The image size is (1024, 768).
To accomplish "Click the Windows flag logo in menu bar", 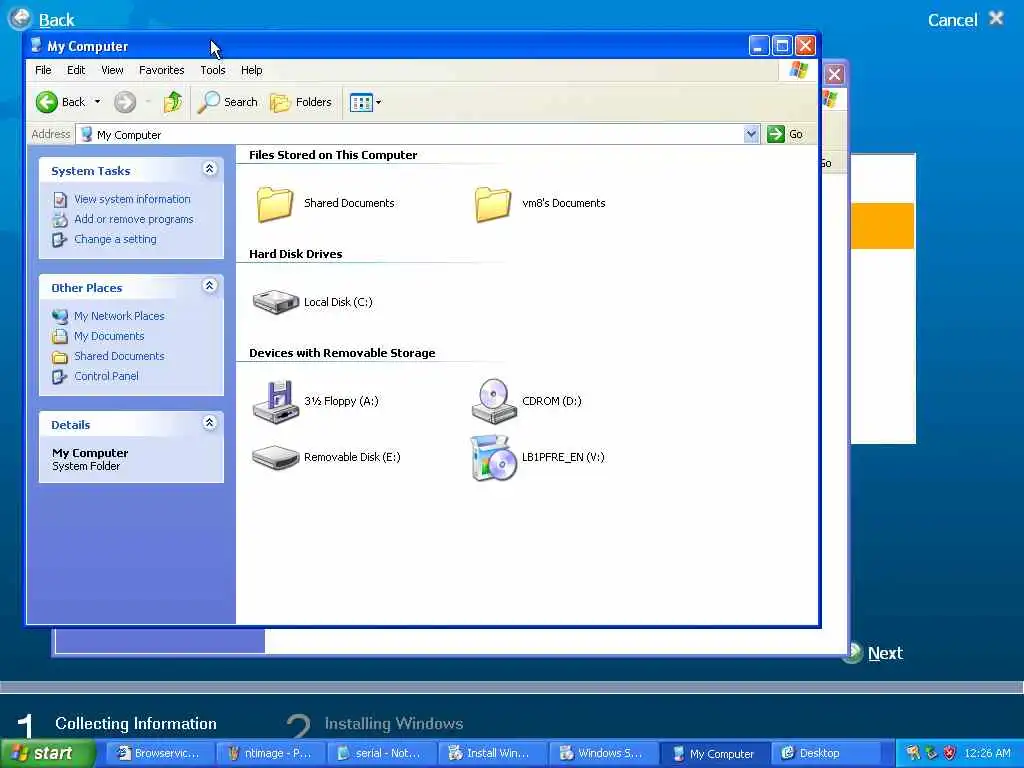I will [798, 70].
